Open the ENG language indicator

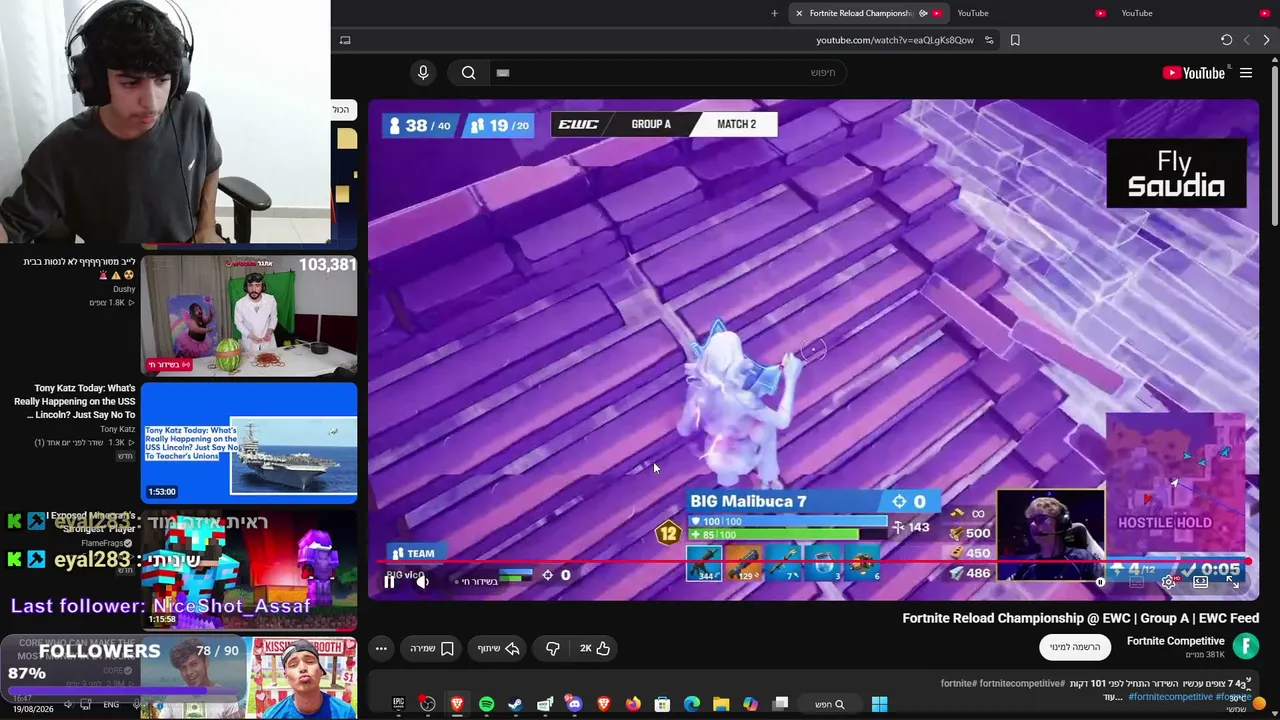coord(111,704)
